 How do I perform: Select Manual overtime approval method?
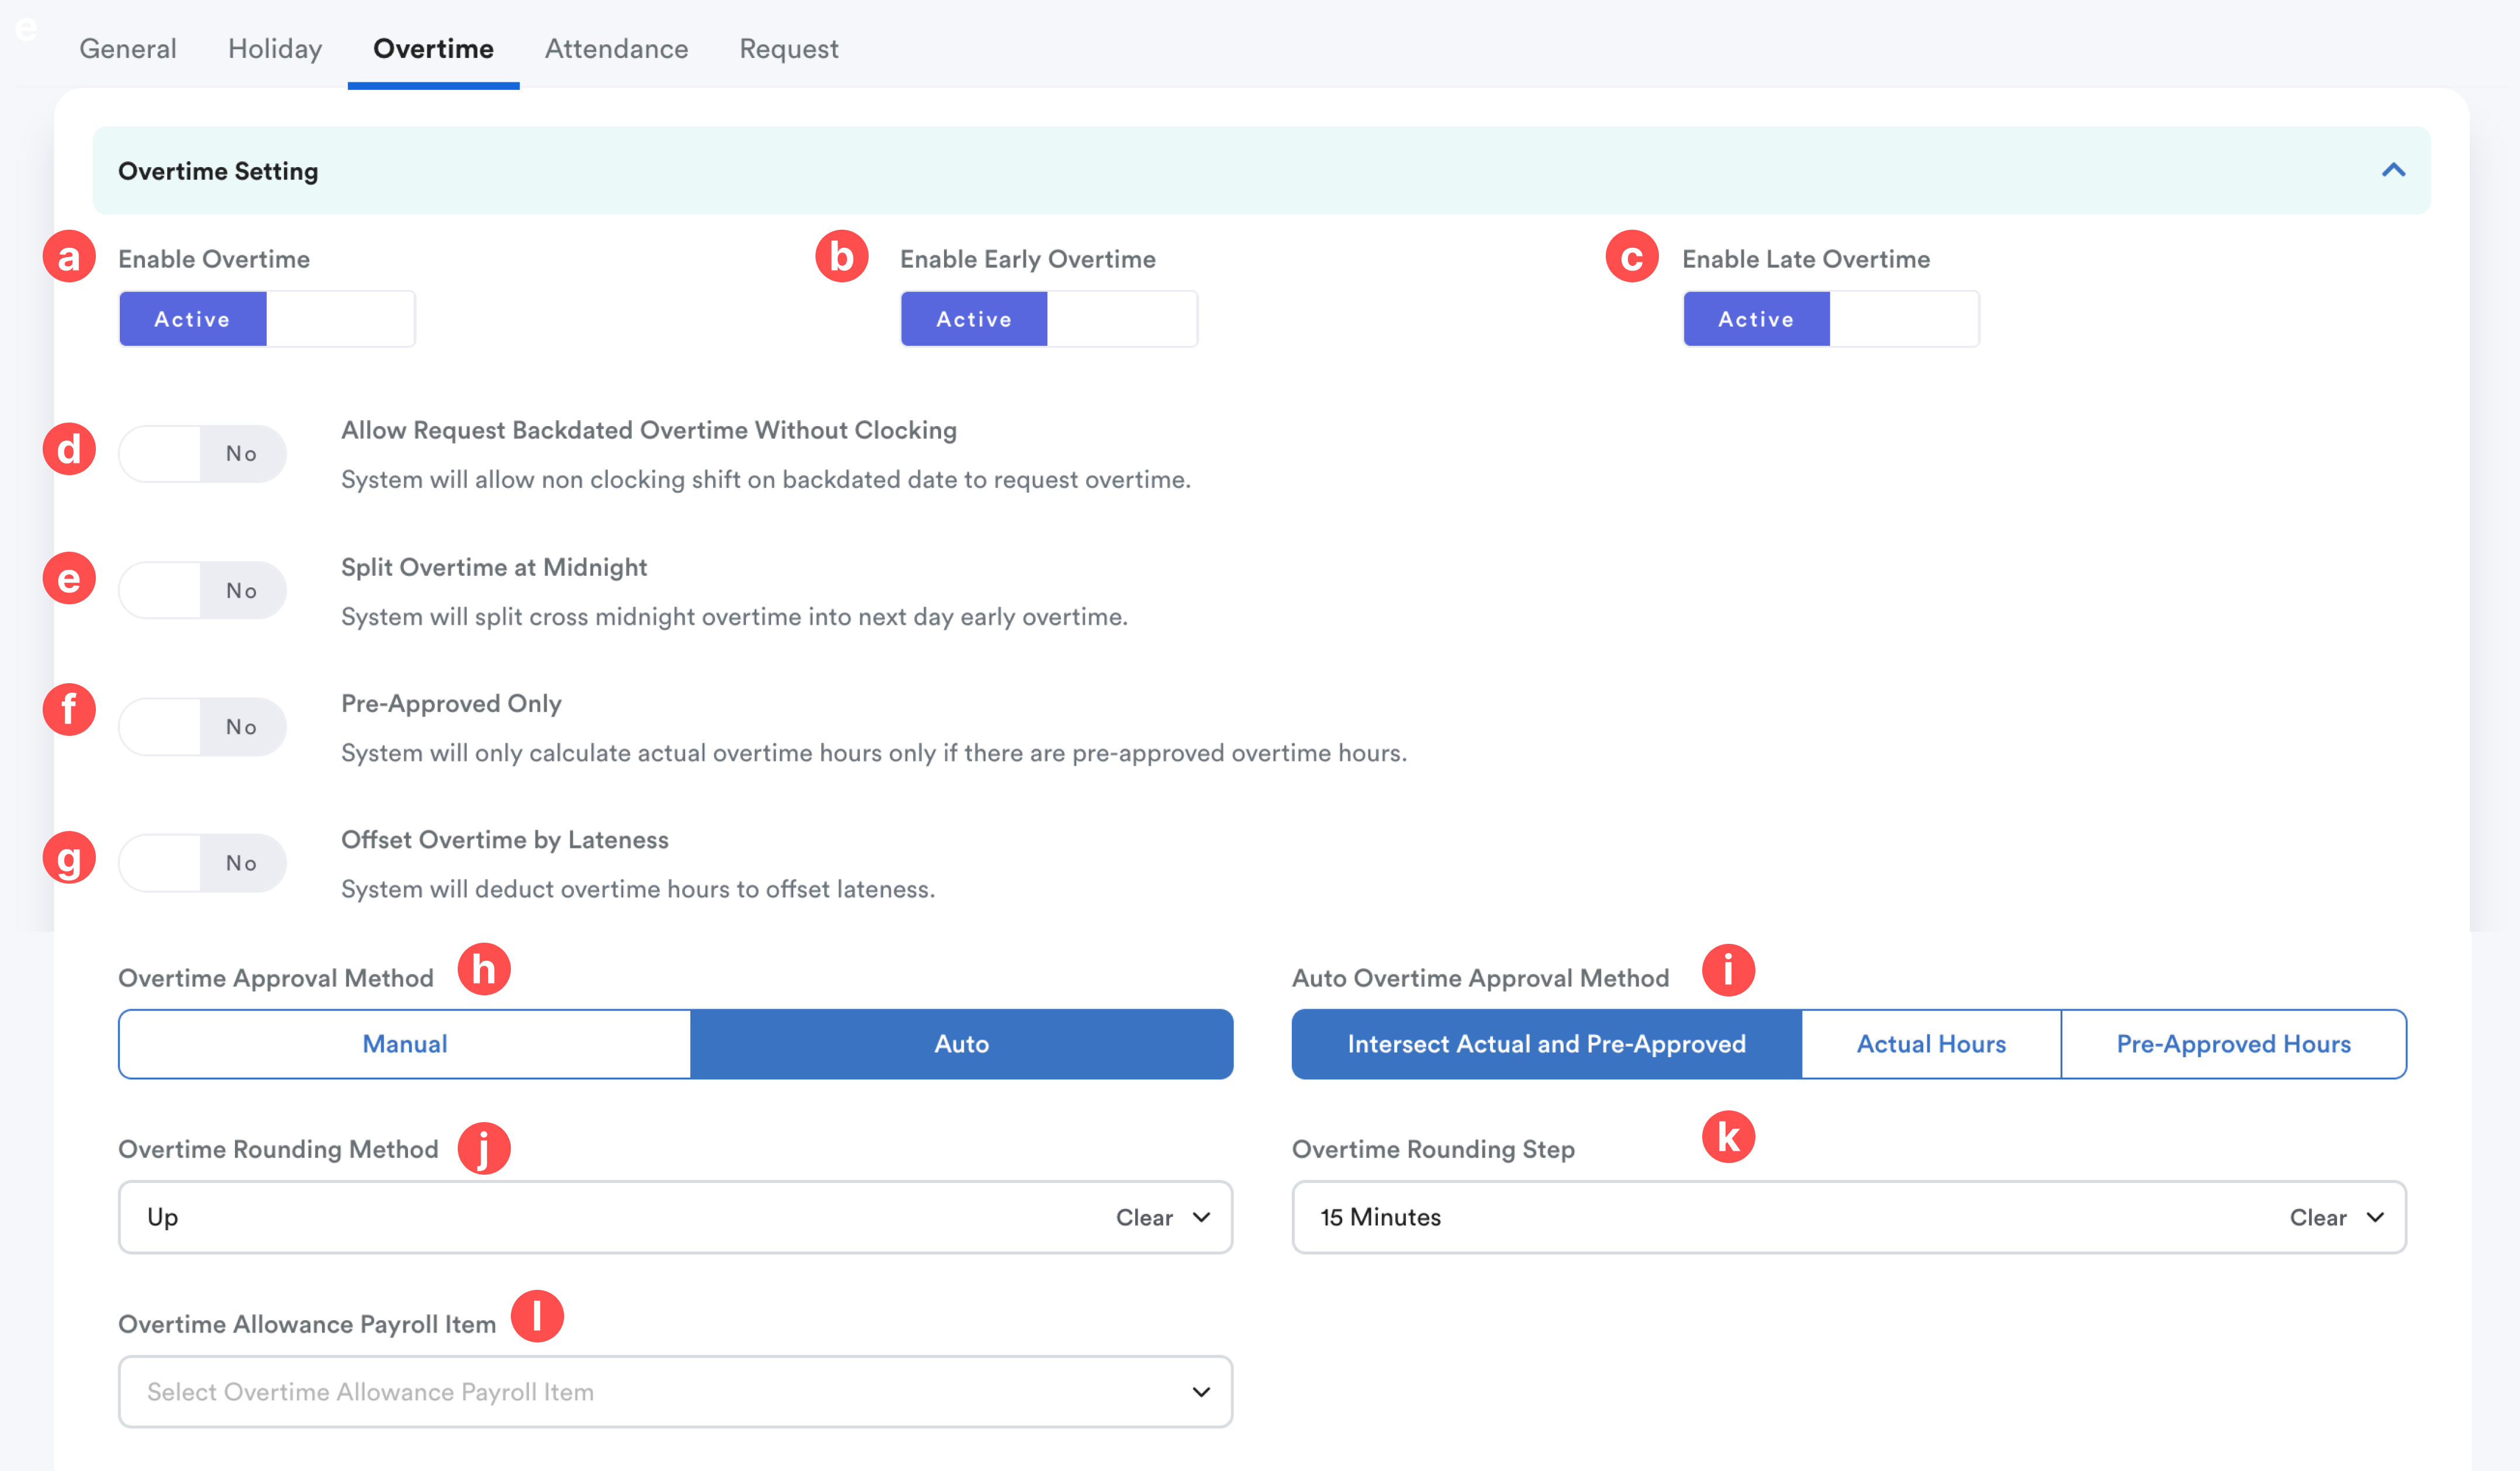pyautogui.click(x=405, y=1044)
